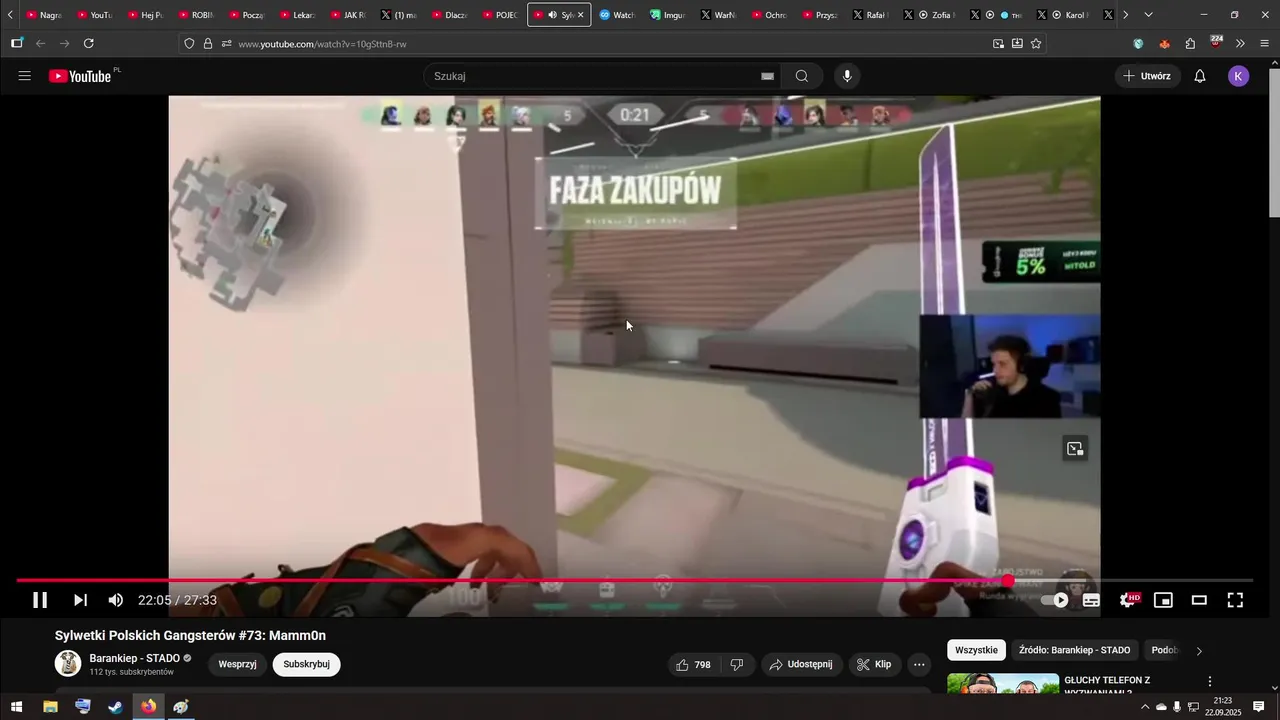This screenshot has height=720, width=1280.
Task: Open Steam from the taskbar
Action: point(116,707)
